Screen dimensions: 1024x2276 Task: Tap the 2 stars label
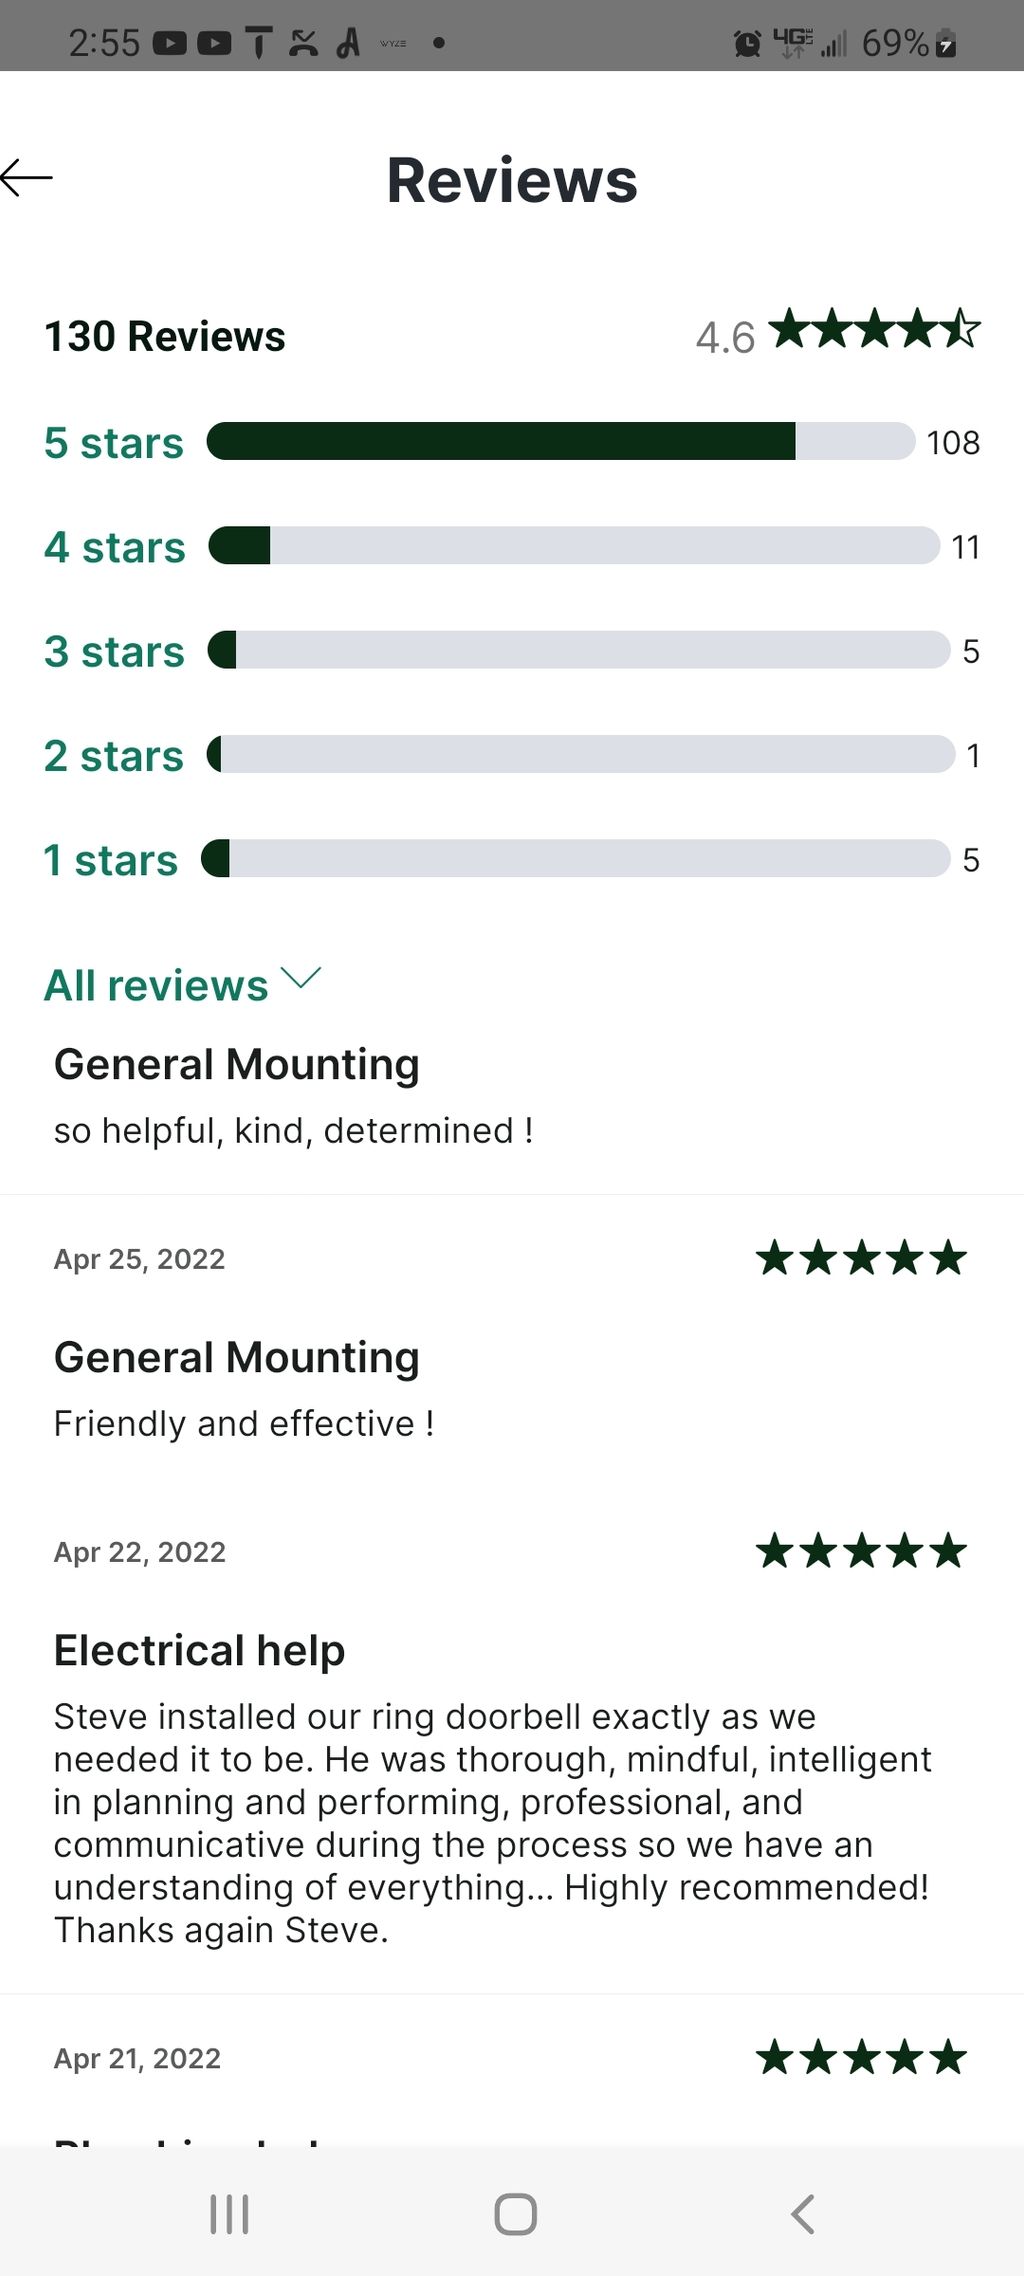click(x=114, y=756)
